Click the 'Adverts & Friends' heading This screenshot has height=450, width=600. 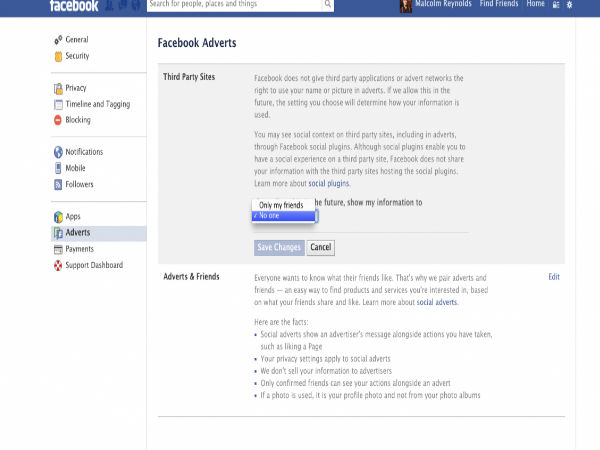191,277
